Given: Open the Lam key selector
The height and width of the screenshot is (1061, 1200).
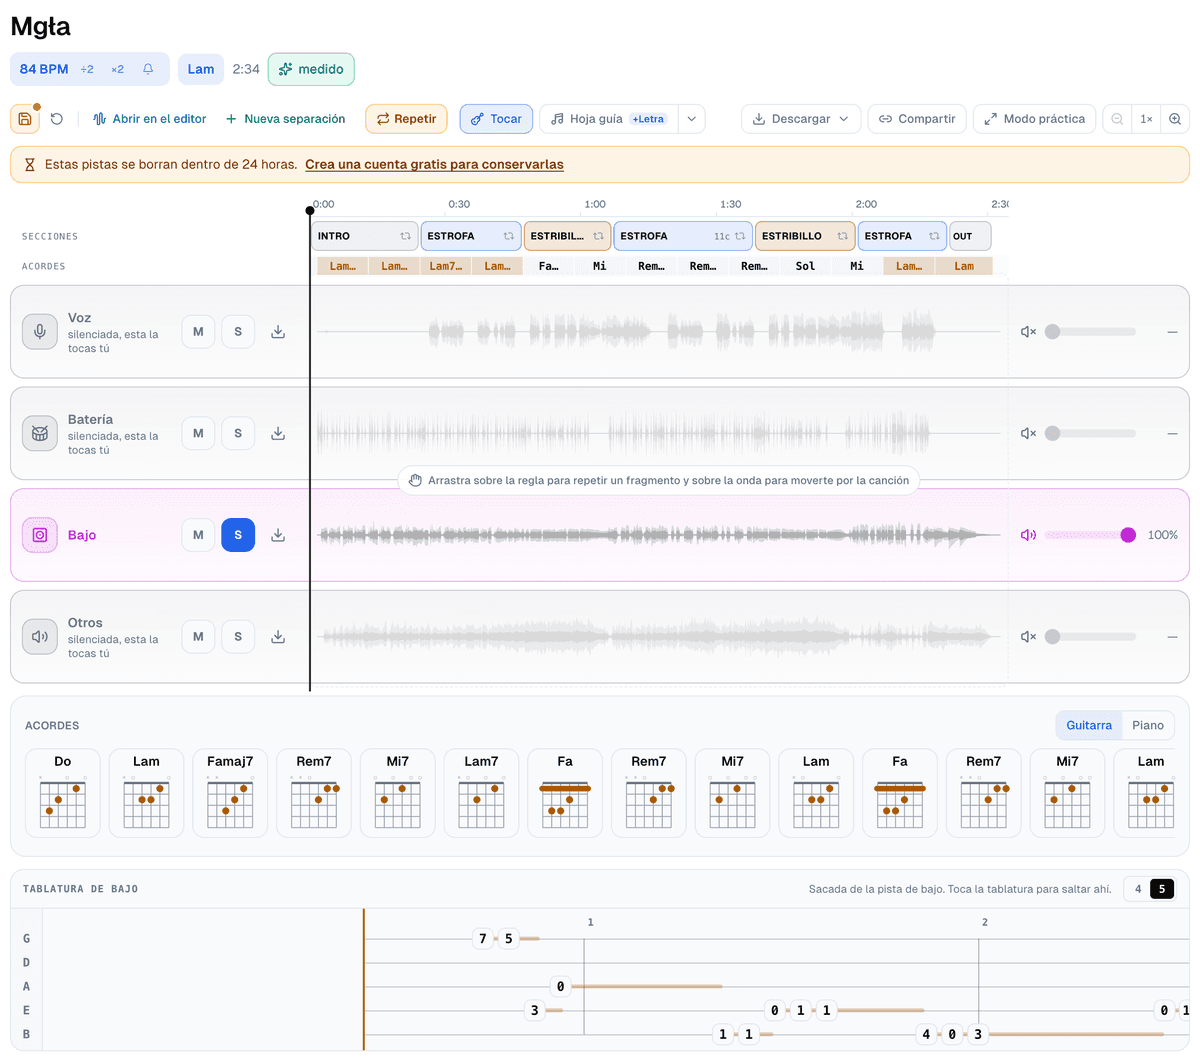Looking at the screenshot, I should (x=201, y=69).
